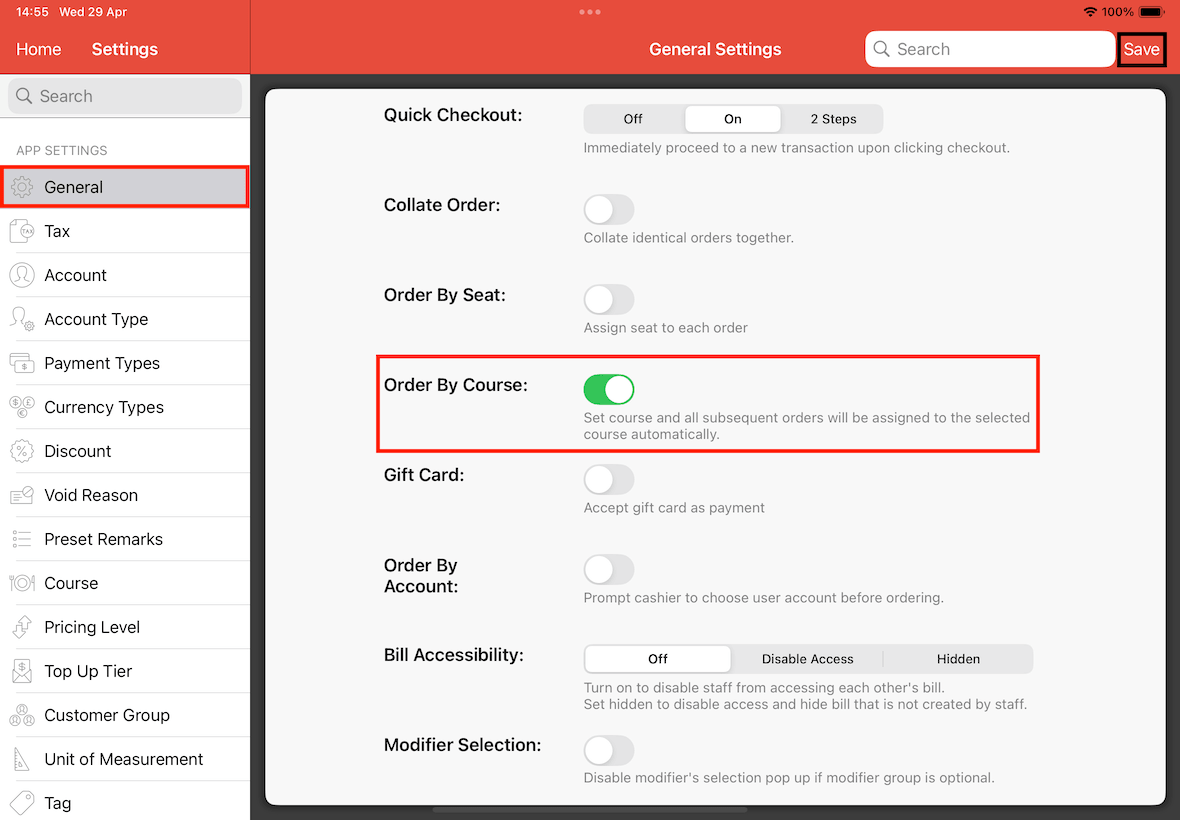This screenshot has height=820, width=1180.
Task: Tap the three-dot multitasking indicator
Action: pyautogui.click(x=590, y=12)
